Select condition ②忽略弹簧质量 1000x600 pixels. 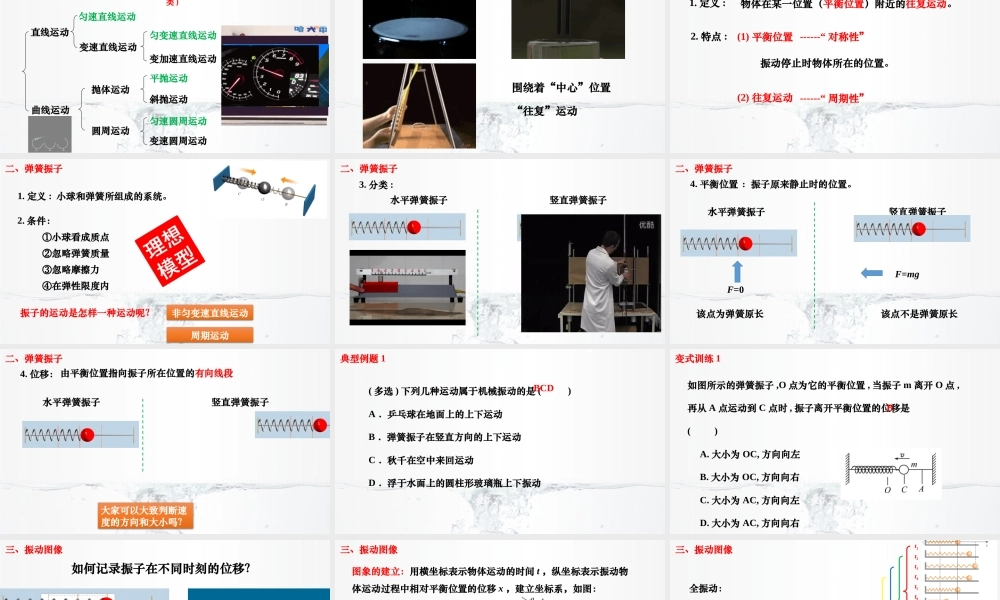[75, 253]
